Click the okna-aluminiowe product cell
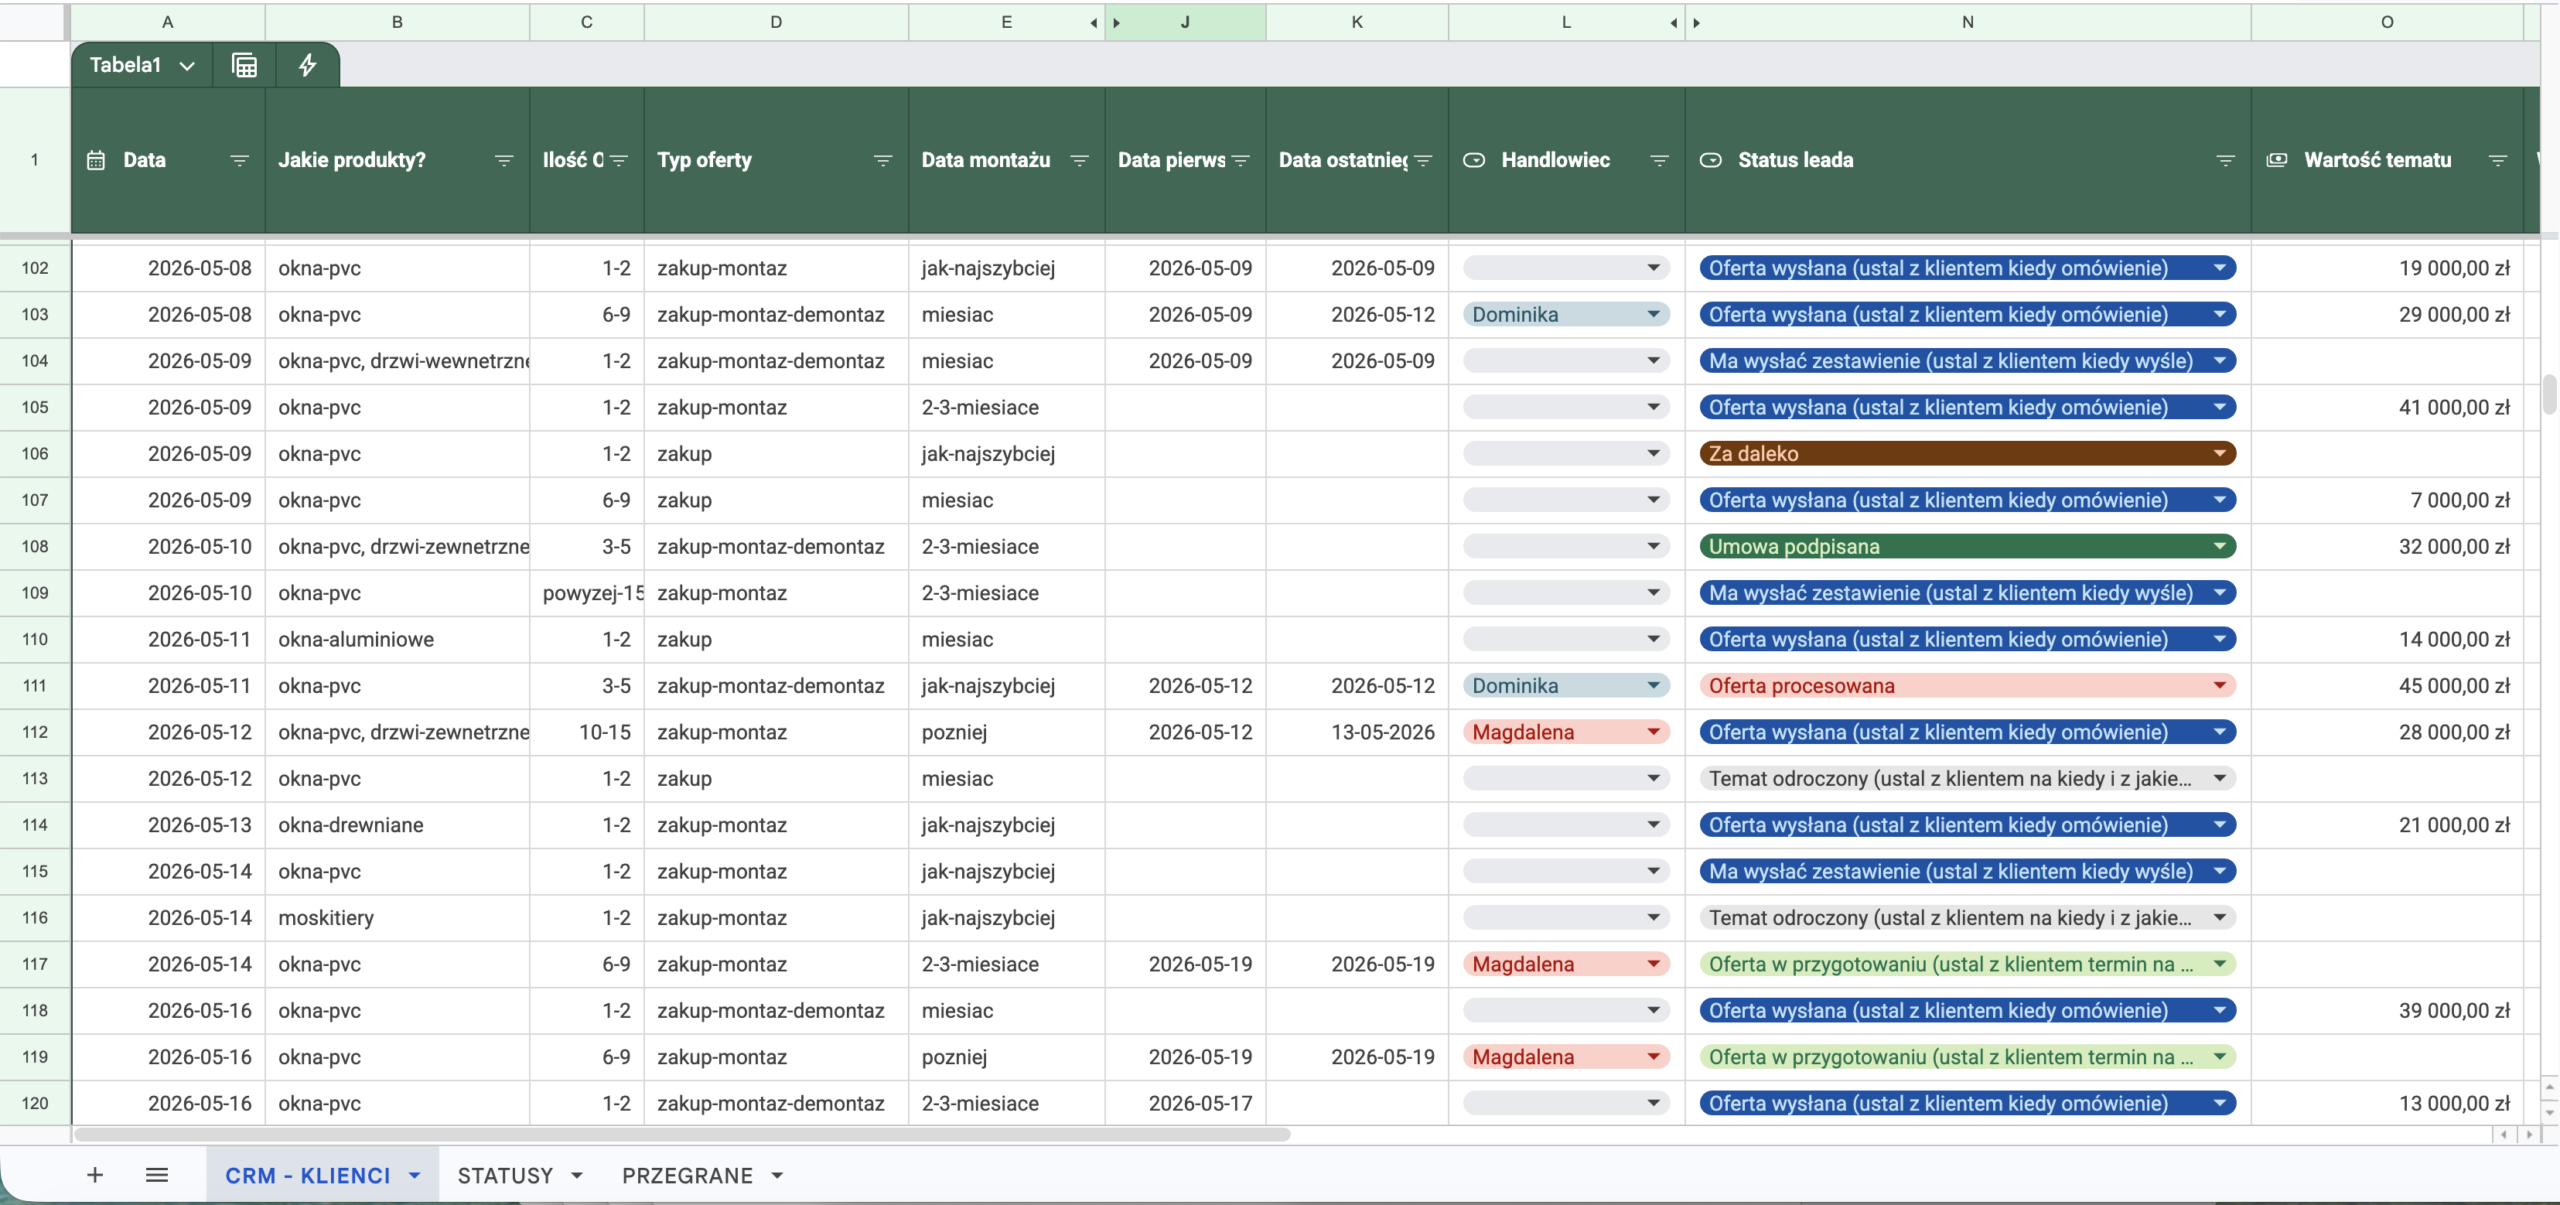The width and height of the screenshot is (2560, 1205). click(x=397, y=640)
